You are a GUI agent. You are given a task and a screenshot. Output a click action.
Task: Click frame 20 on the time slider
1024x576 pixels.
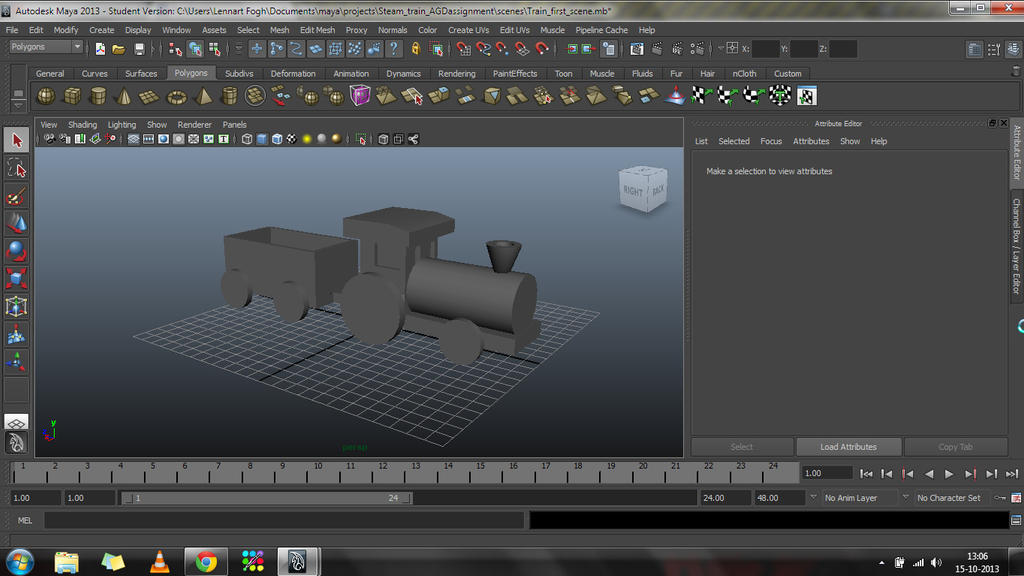(x=643, y=472)
